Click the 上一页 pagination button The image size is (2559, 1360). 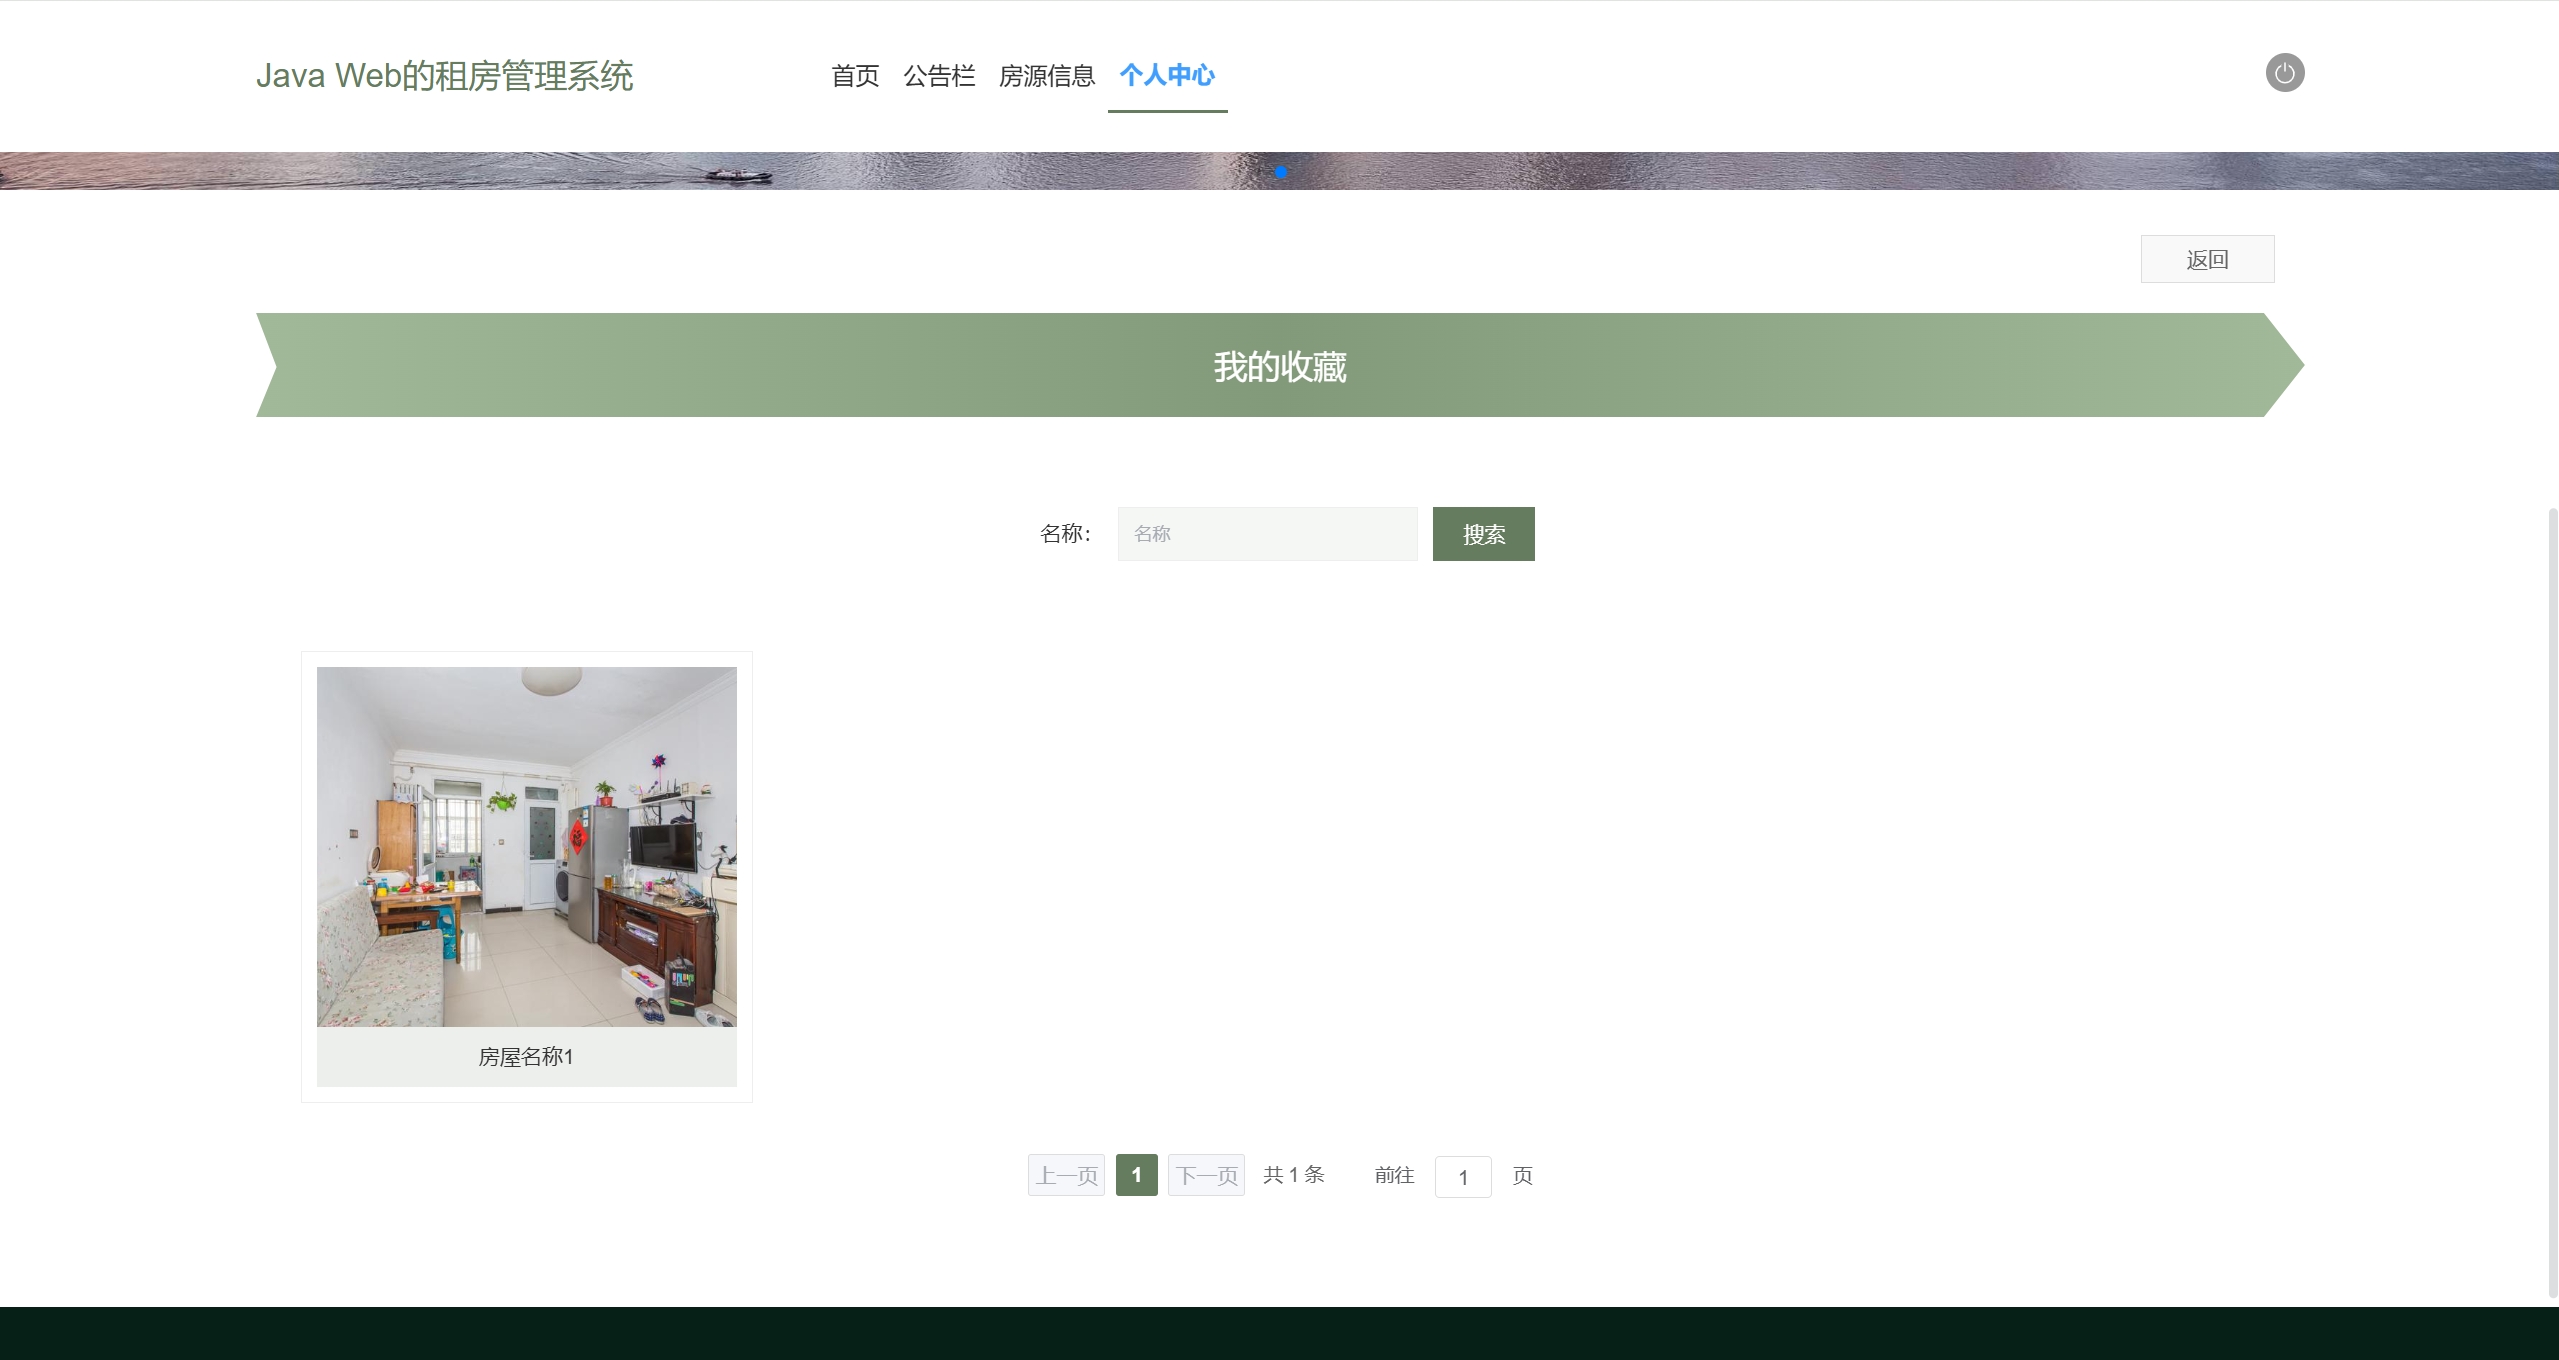click(1066, 1175)
